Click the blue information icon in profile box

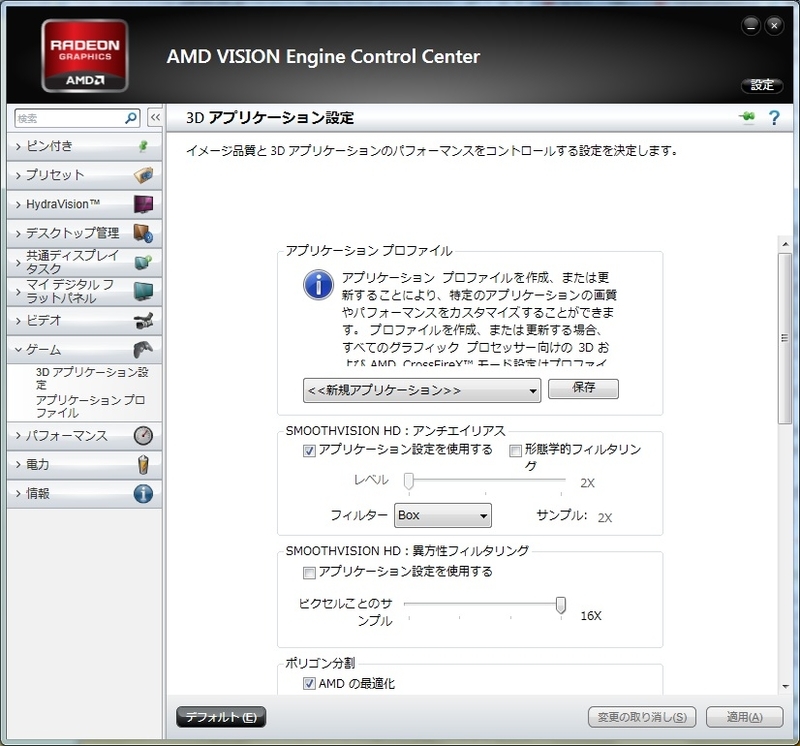pyautogui.click(x=318, y=285)
